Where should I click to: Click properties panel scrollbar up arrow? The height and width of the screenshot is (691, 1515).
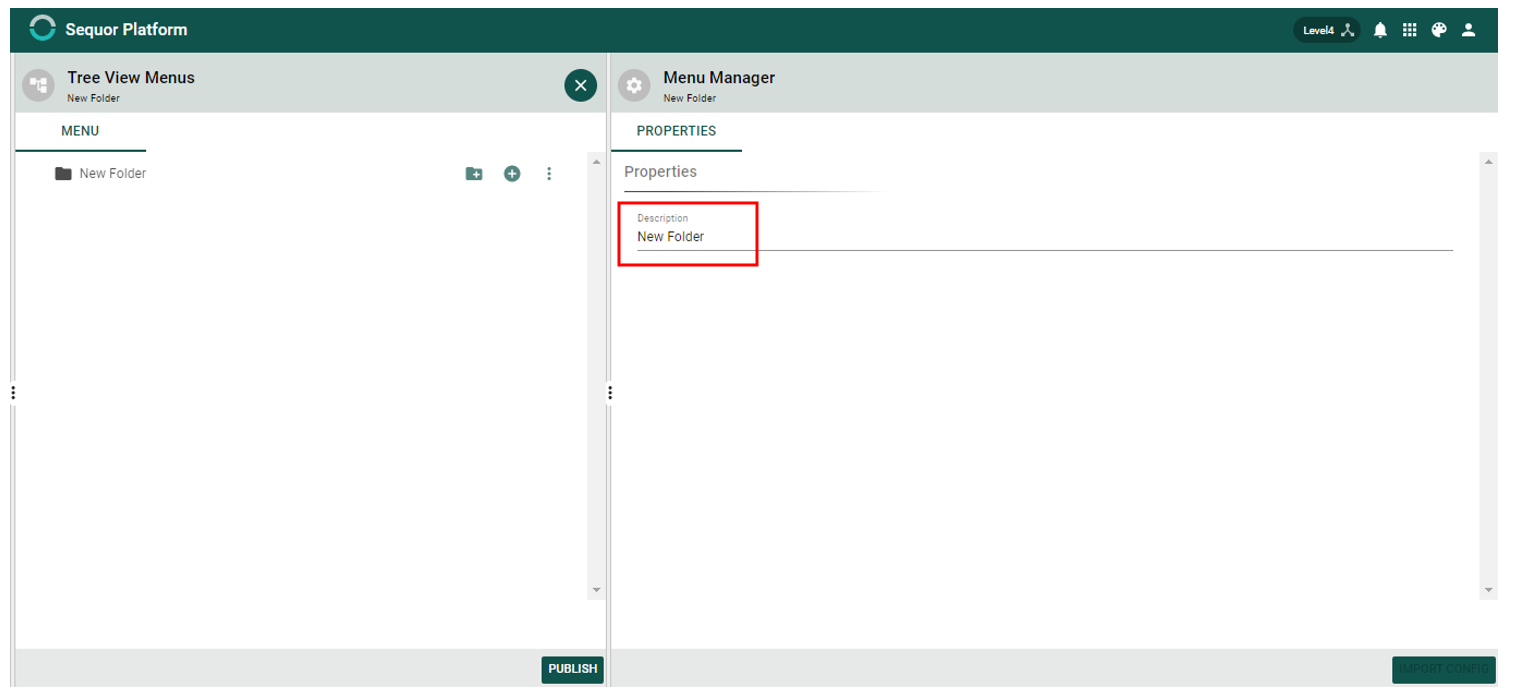click(x=1488, y=161)
